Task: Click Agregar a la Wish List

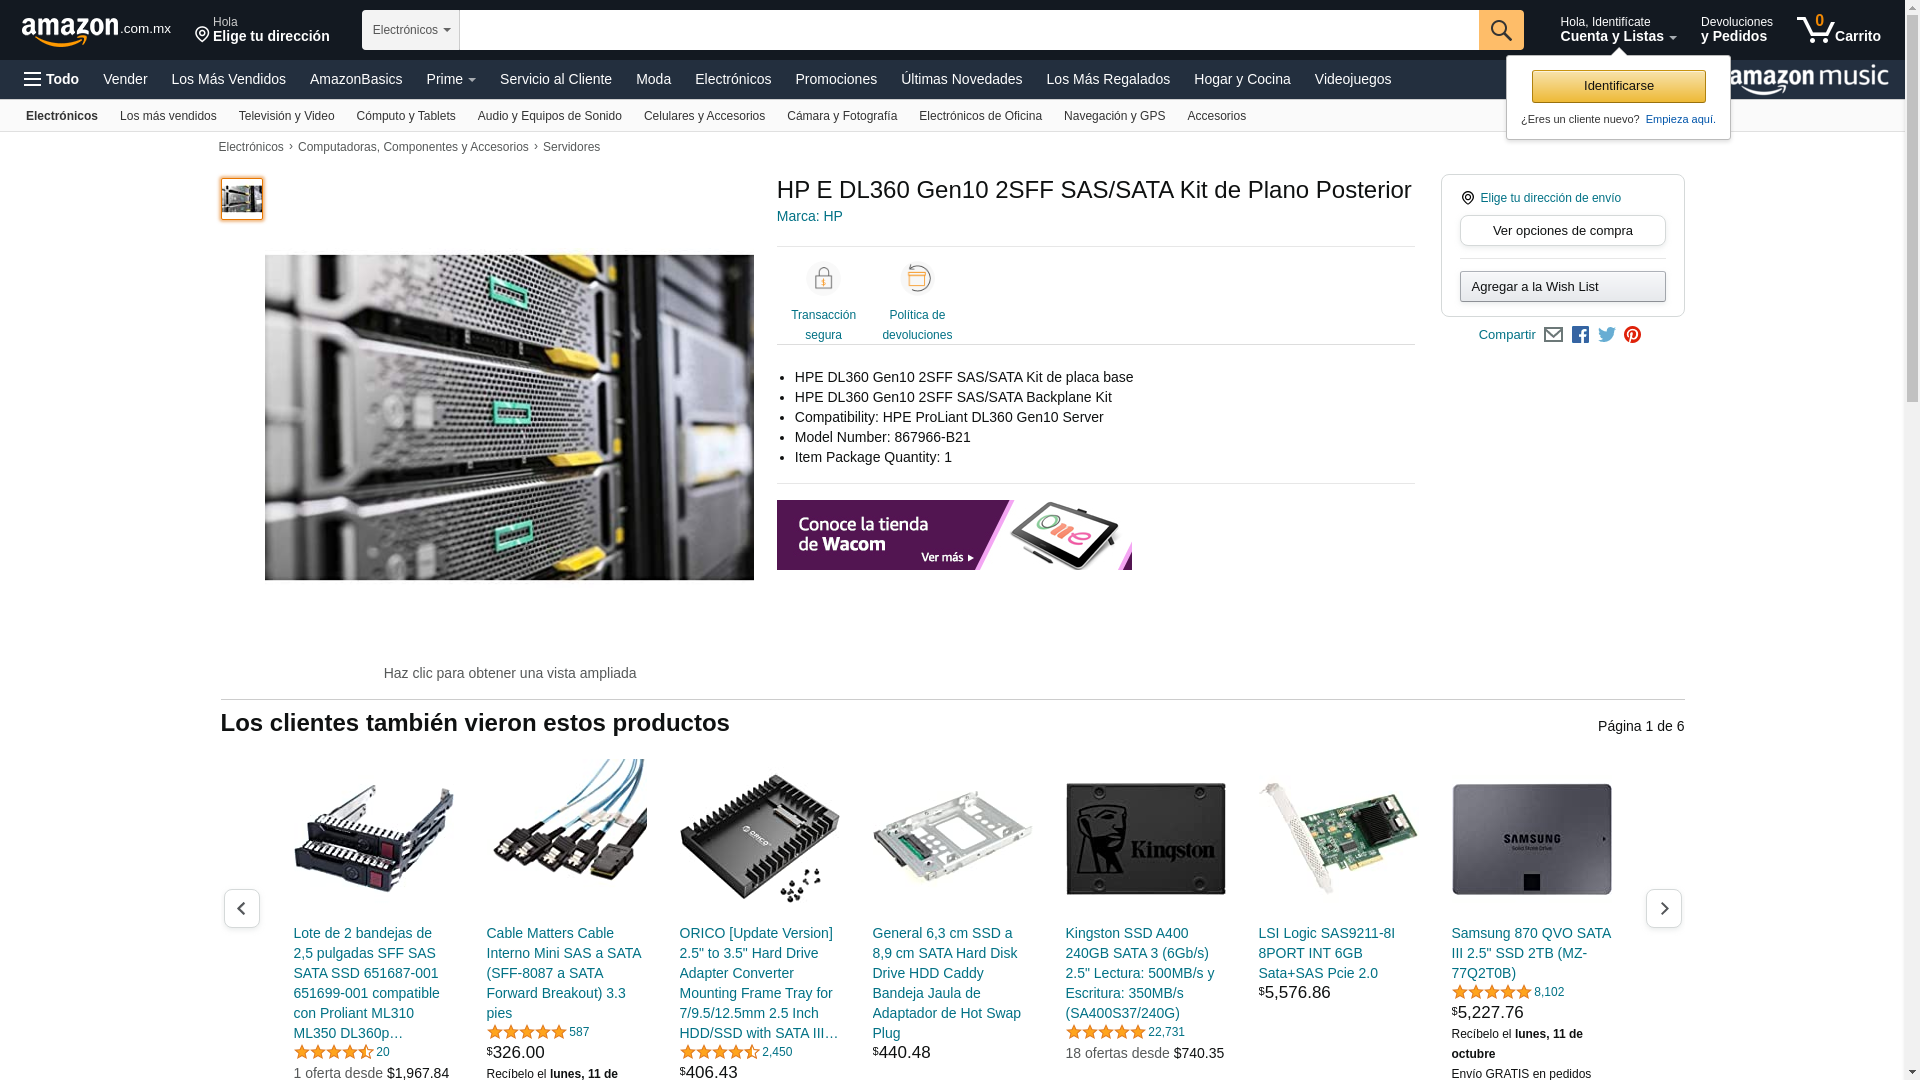Action: tap(1562, 287)
